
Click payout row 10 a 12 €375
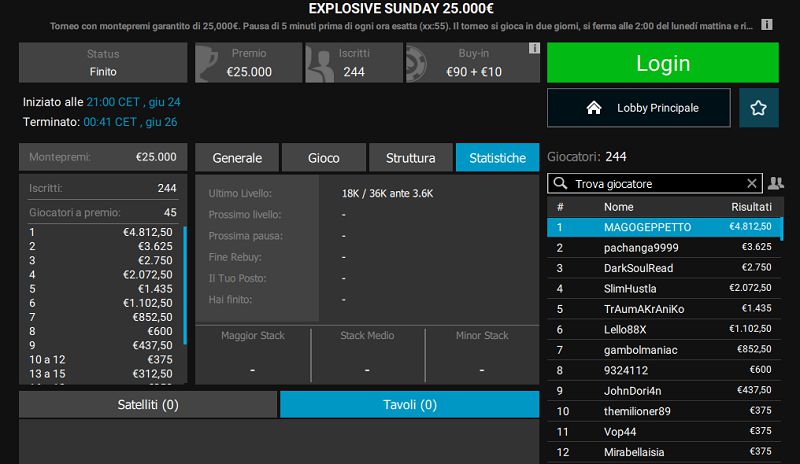pos(101,359)
